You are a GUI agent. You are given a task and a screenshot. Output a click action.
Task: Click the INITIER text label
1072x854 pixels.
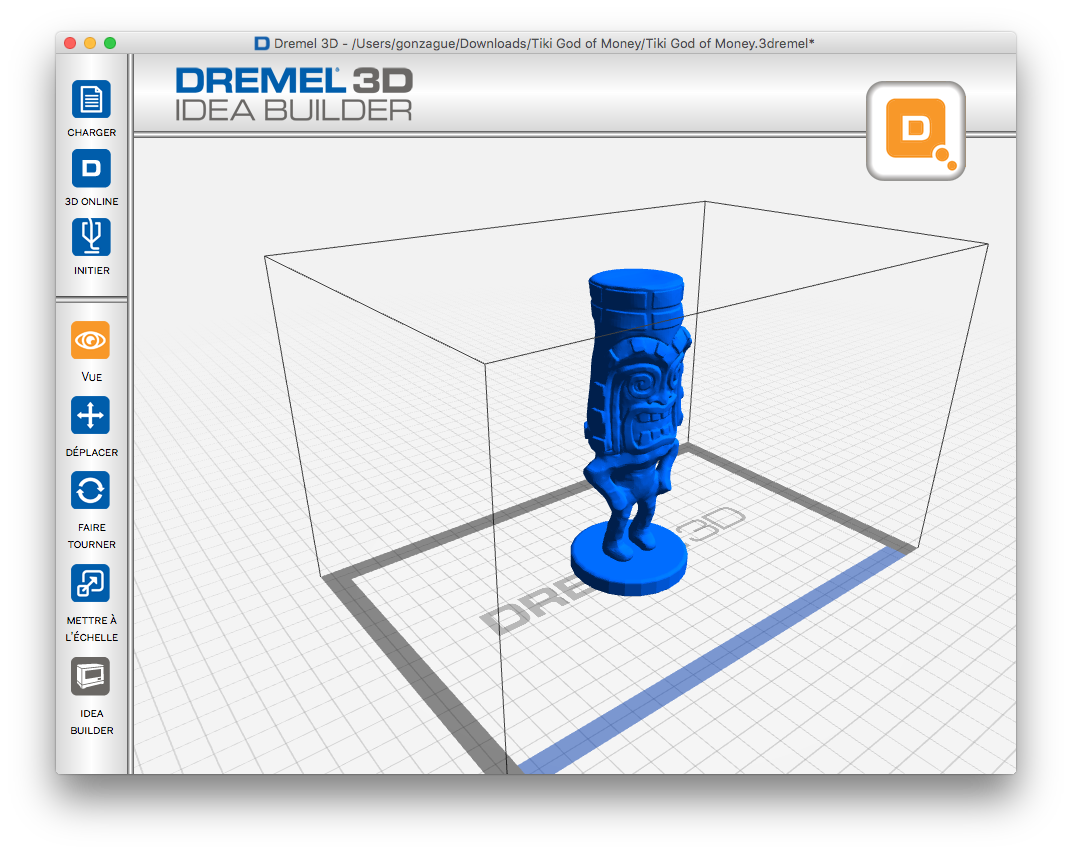(x=91, y=271)
